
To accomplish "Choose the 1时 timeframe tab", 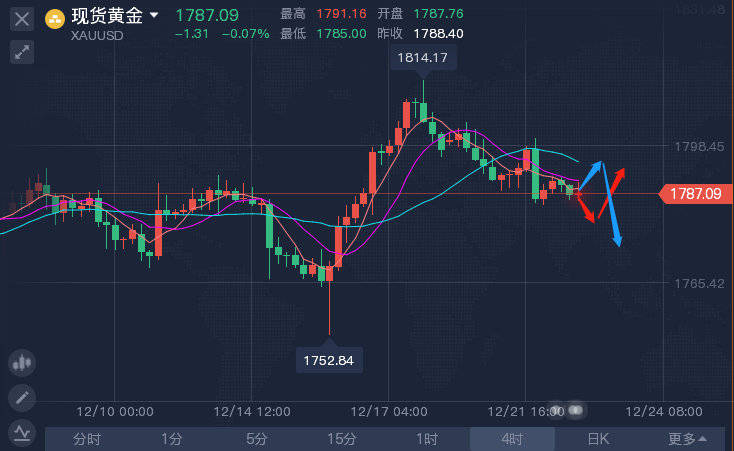I will [427, 439].
